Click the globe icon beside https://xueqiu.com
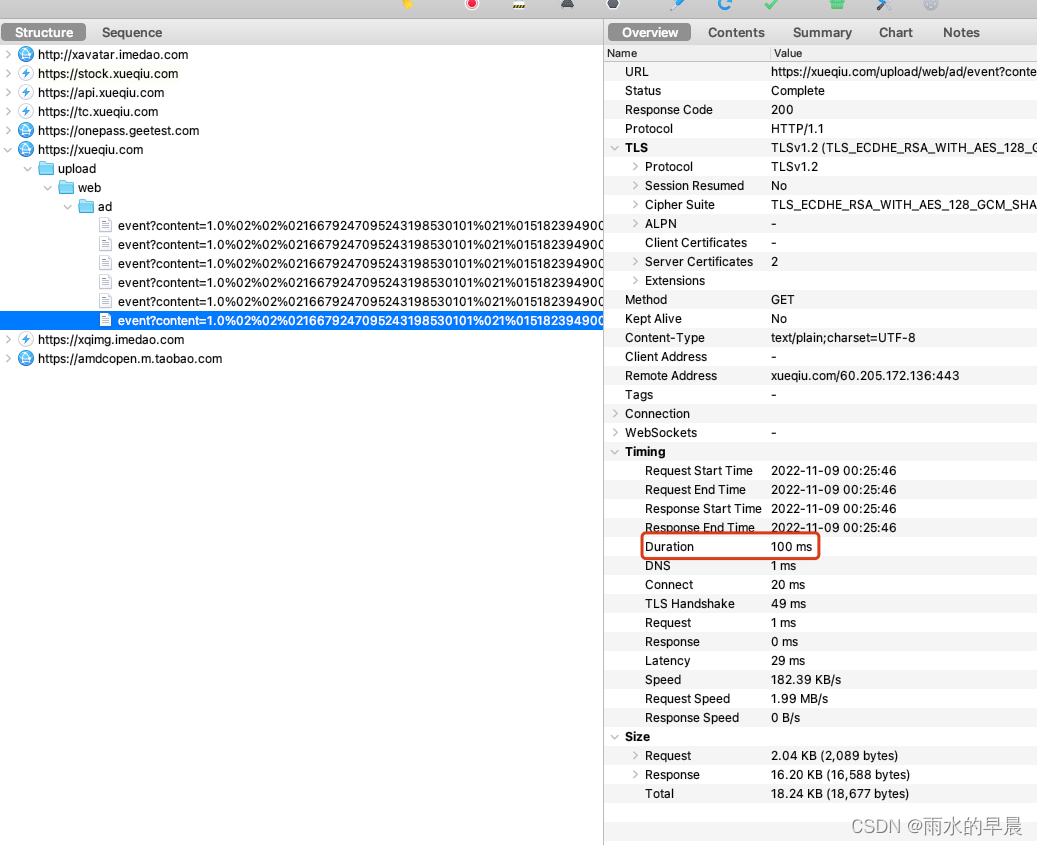This screenshot has width=1037, height=845. (26, 149)
